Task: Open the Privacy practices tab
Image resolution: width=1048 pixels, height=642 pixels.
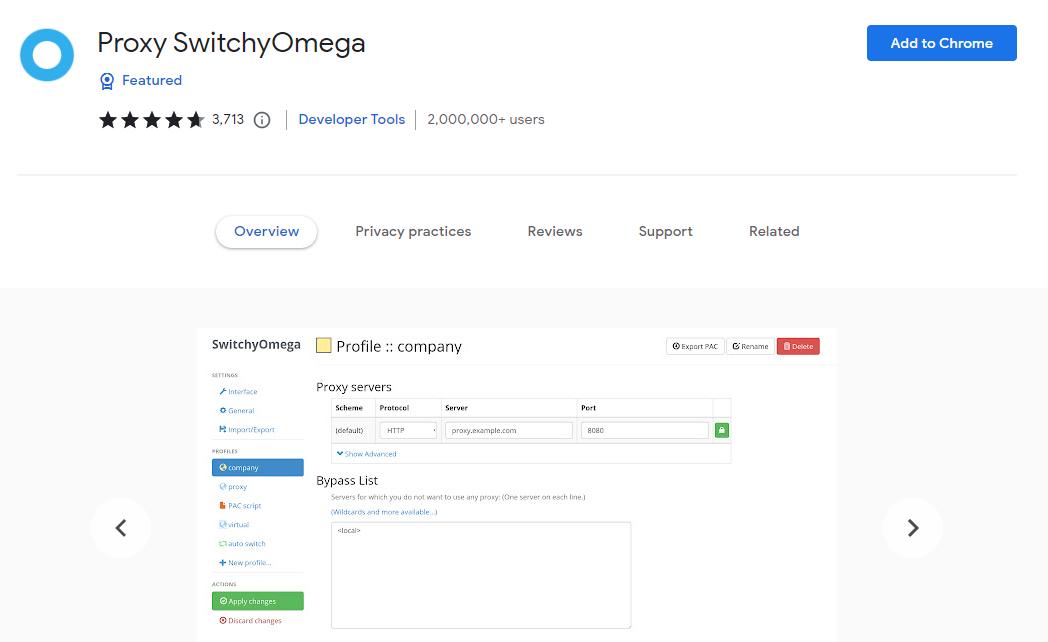Action: point(413,231)
